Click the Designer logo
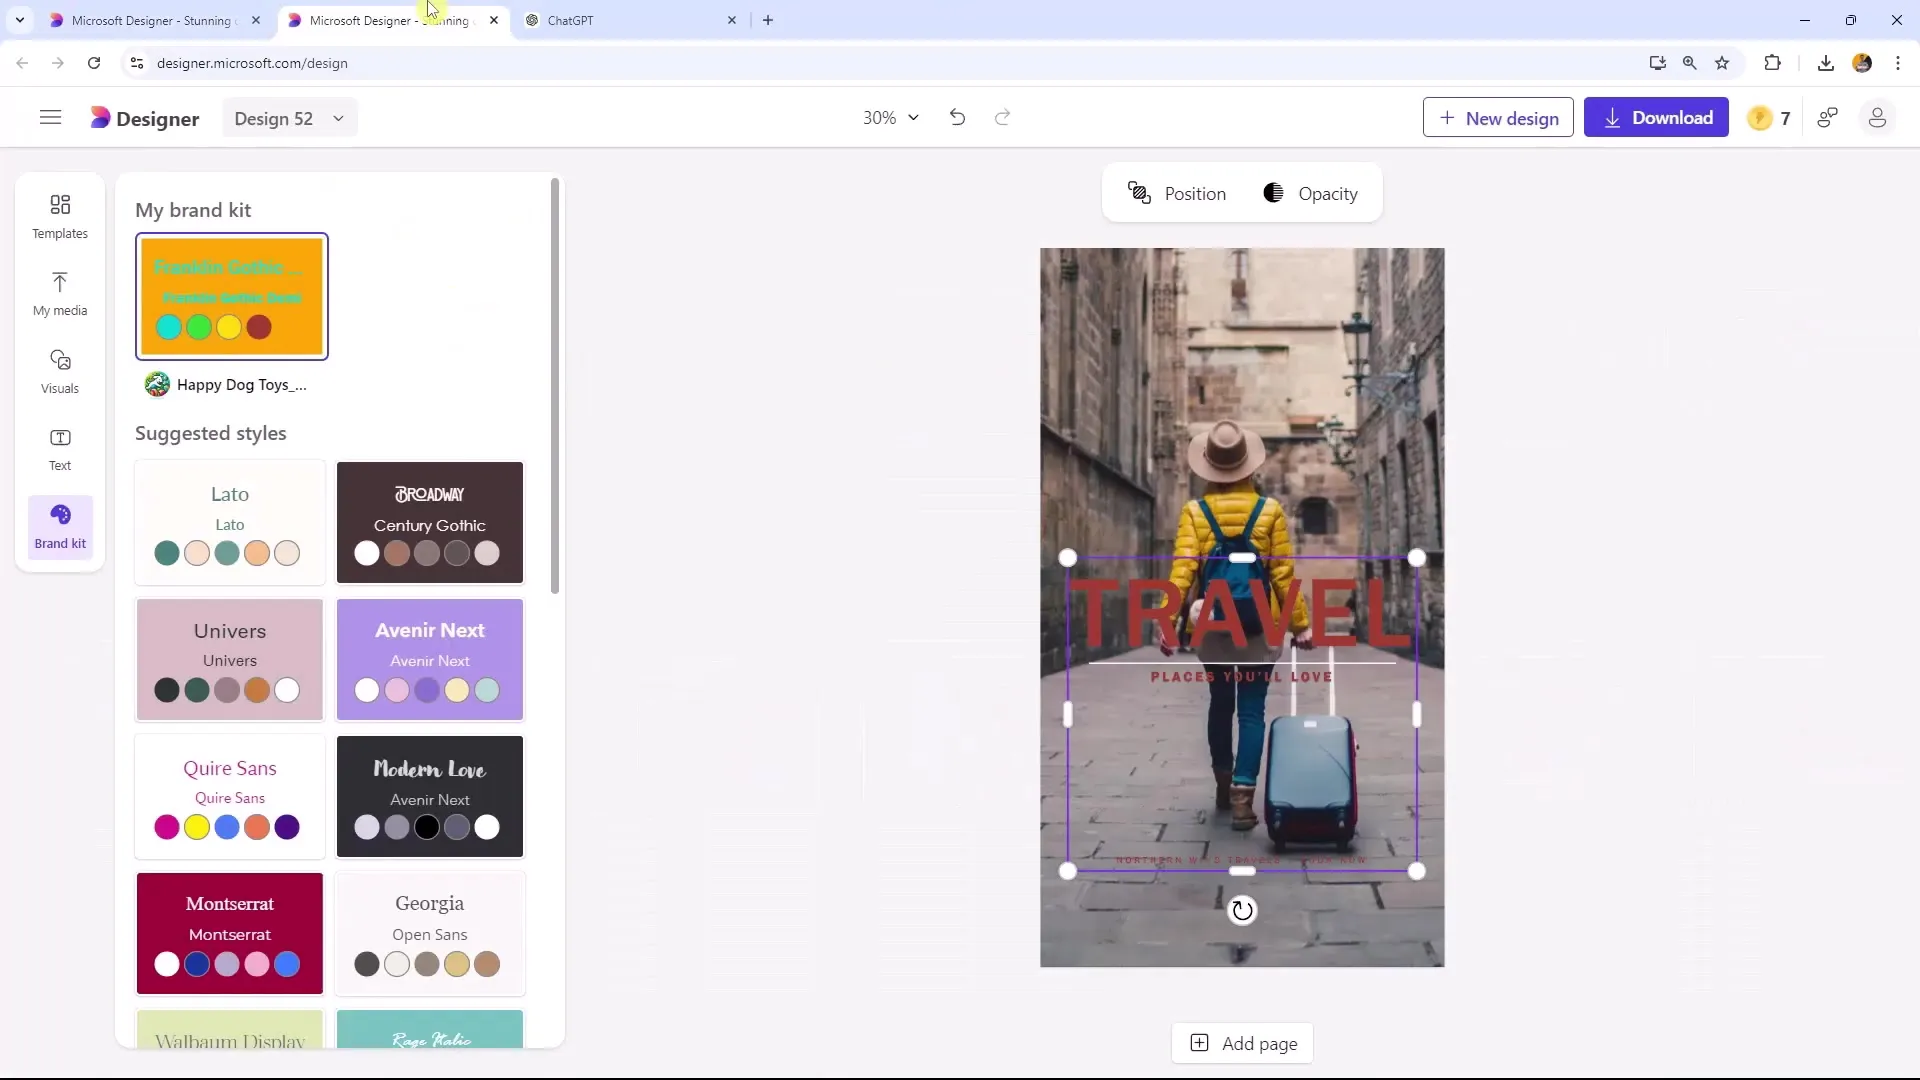1920x1080 pixels. coord(144,118)
